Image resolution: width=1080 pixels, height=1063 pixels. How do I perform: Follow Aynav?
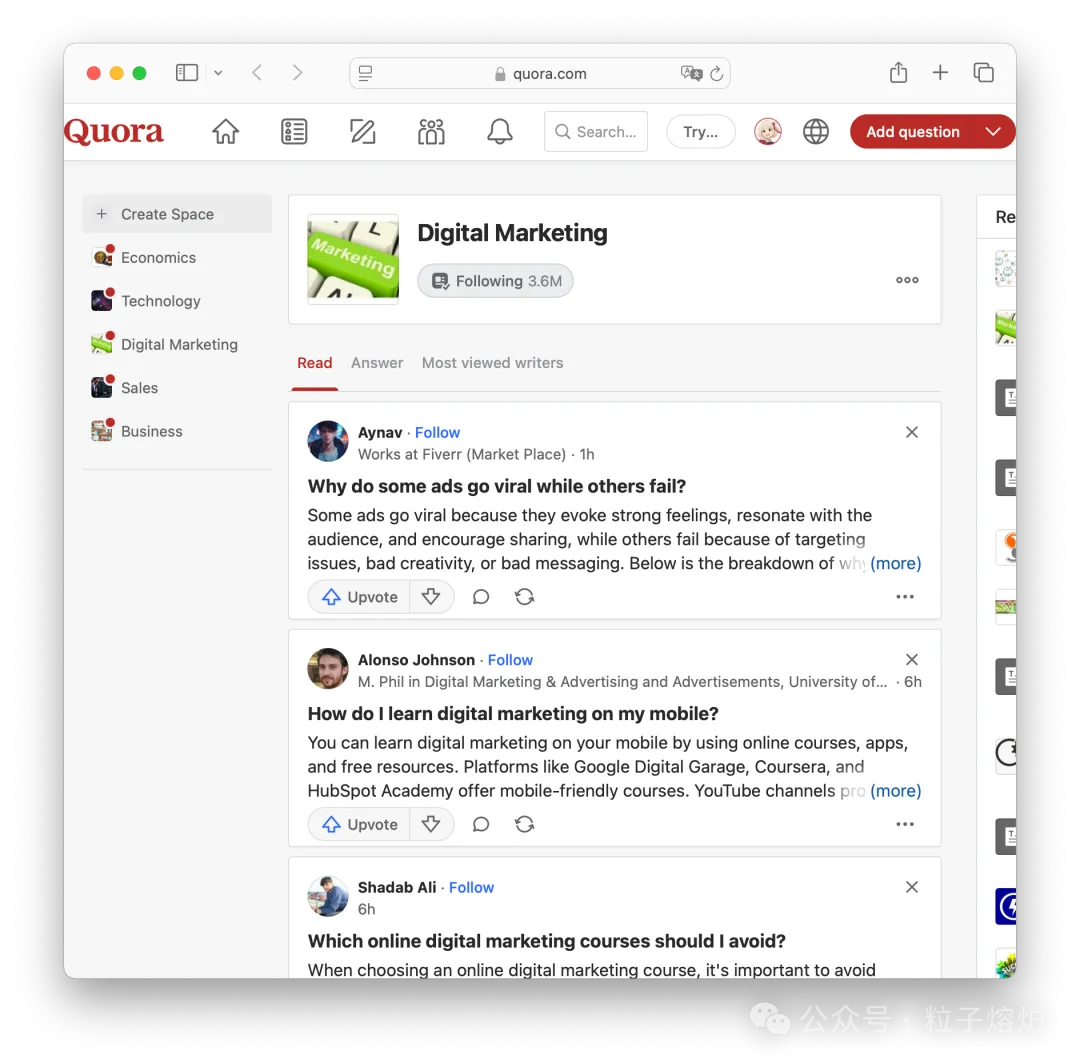[437, 433]
